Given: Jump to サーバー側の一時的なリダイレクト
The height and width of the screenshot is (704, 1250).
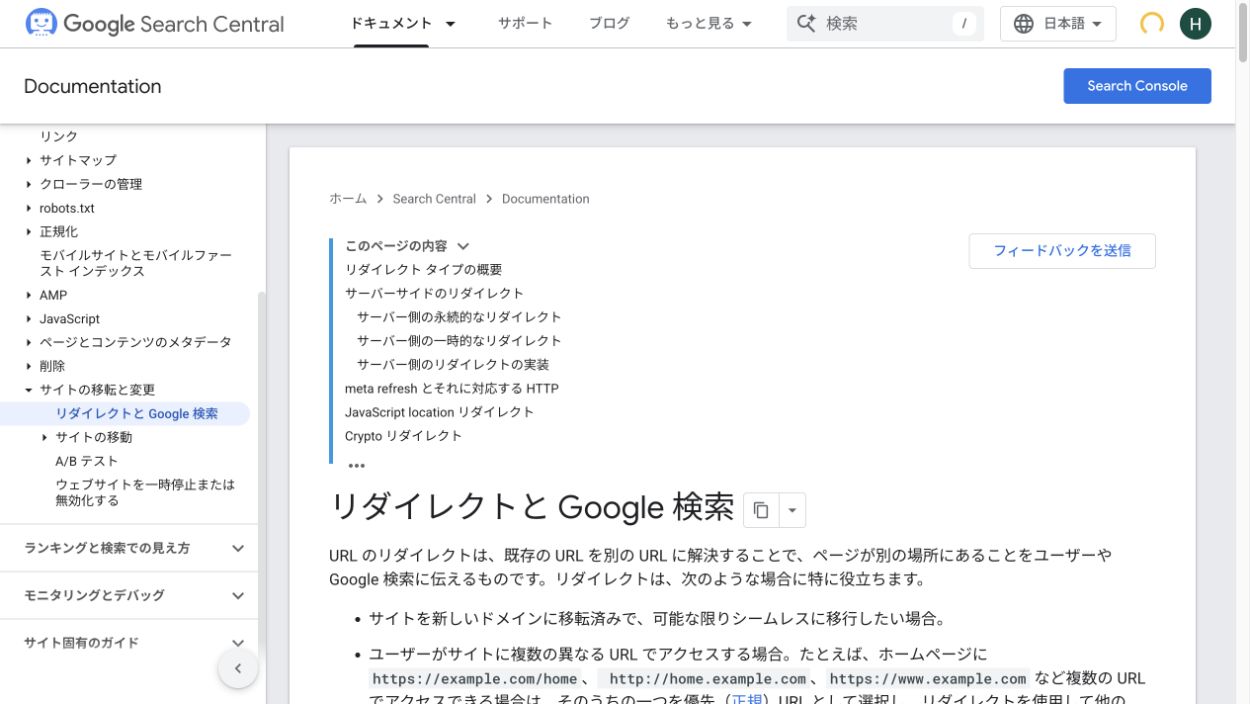Looking at the screenshot, I should [x=459, y=341].
